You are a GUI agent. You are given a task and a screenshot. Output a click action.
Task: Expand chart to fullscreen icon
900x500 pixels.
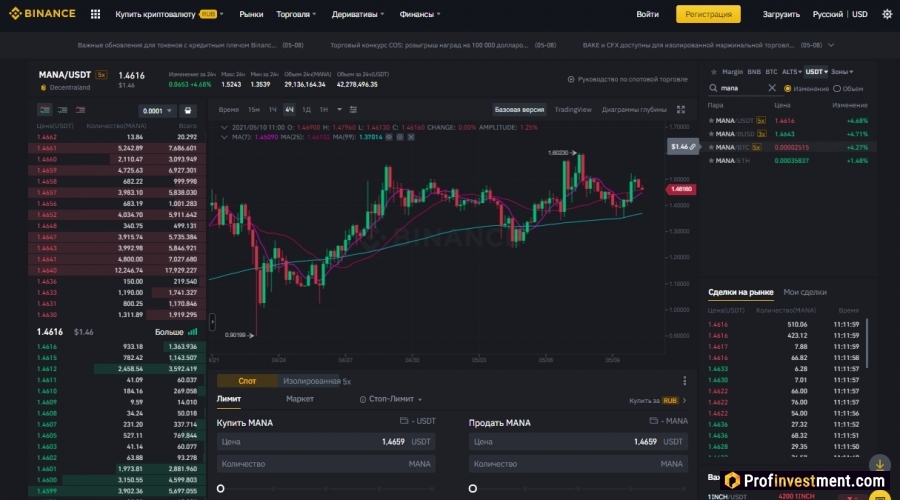[681, 110]
